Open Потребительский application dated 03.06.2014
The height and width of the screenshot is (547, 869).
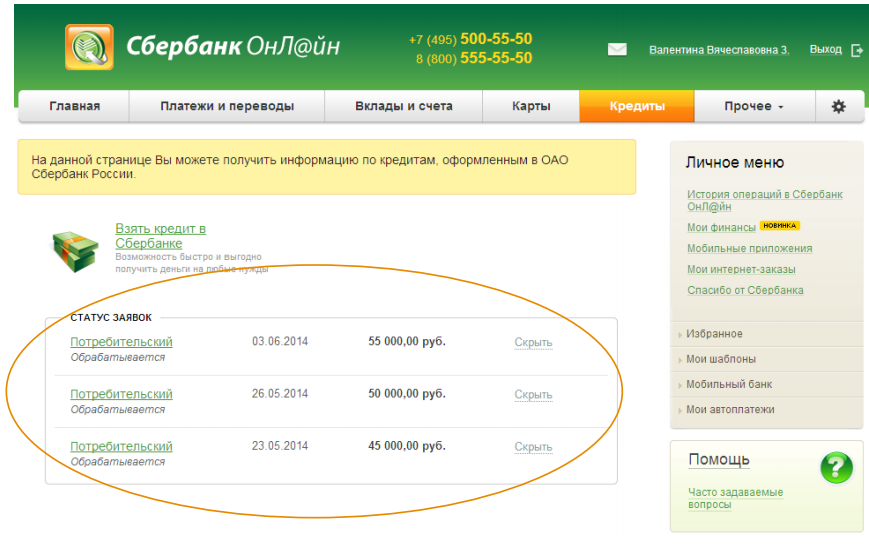click(x=121, y=342)
